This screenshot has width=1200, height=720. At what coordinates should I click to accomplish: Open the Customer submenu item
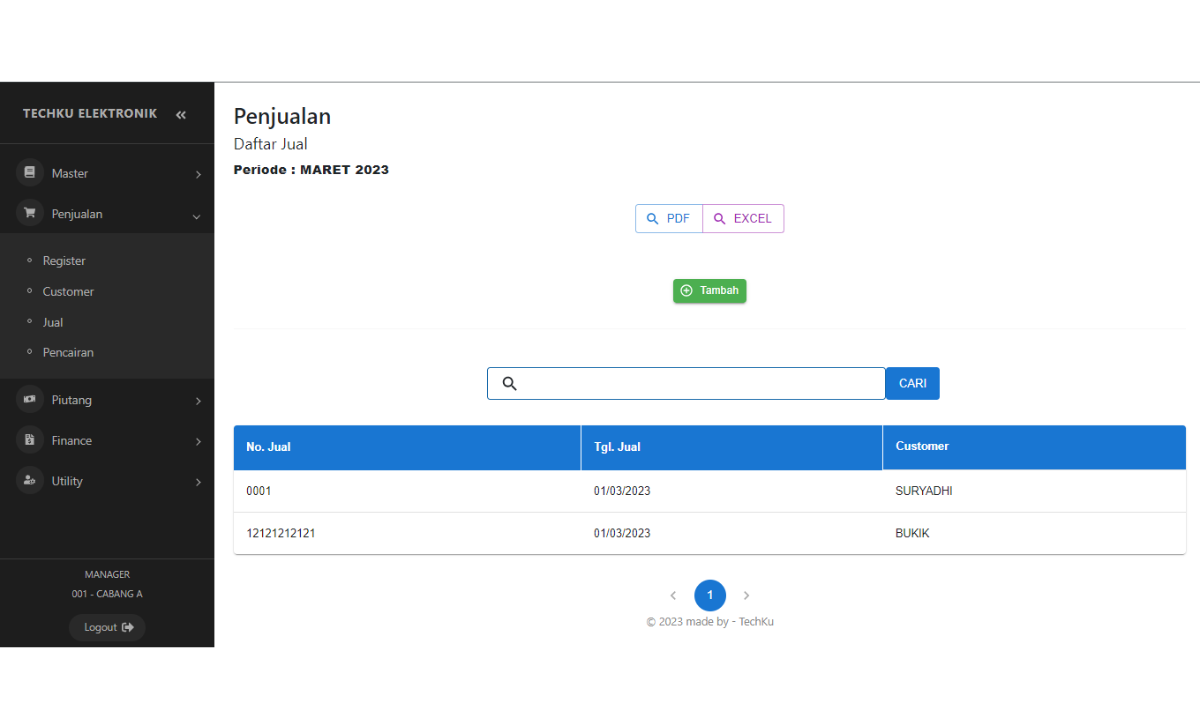tap(68, 292)
